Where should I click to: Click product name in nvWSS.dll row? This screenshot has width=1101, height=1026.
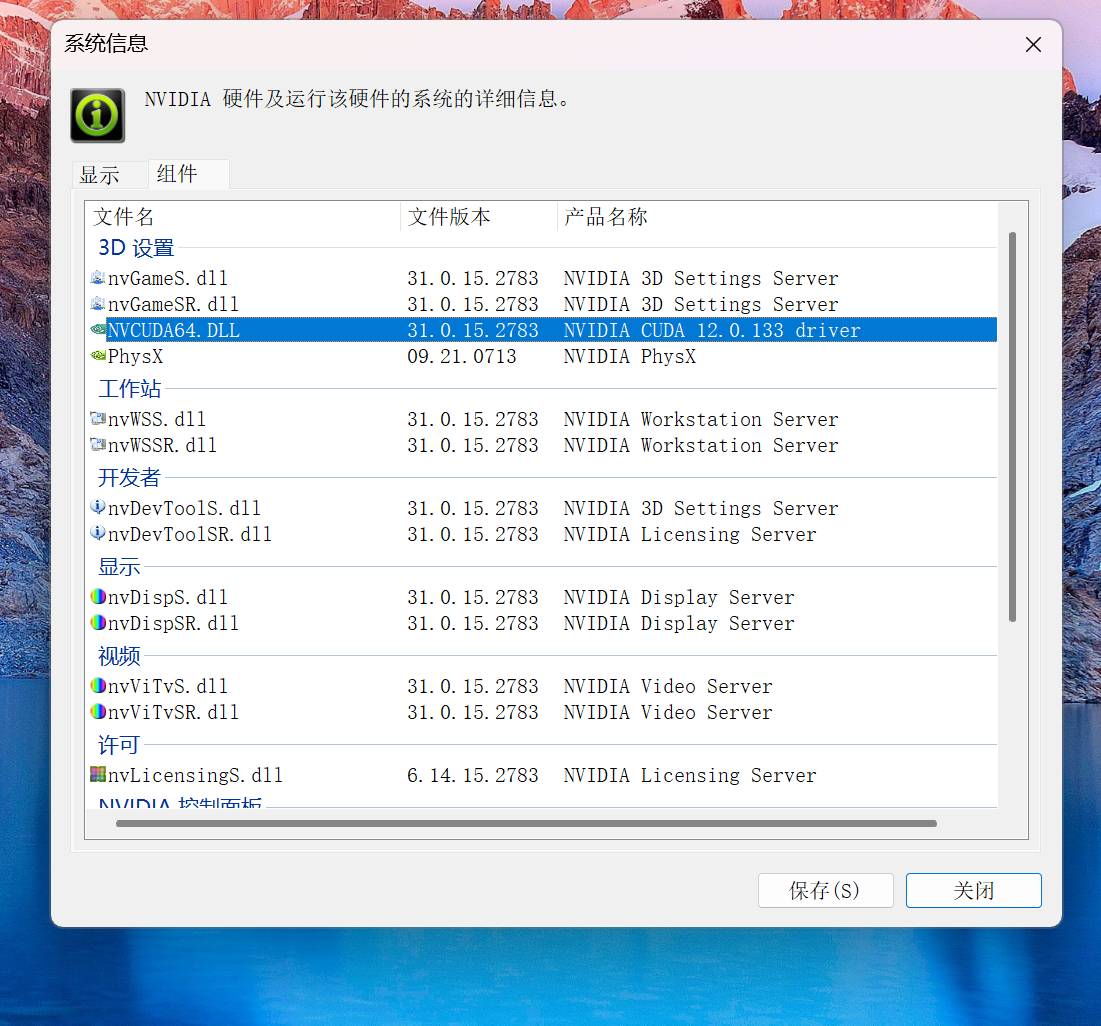pyautogui.click(x=701, y=419)
